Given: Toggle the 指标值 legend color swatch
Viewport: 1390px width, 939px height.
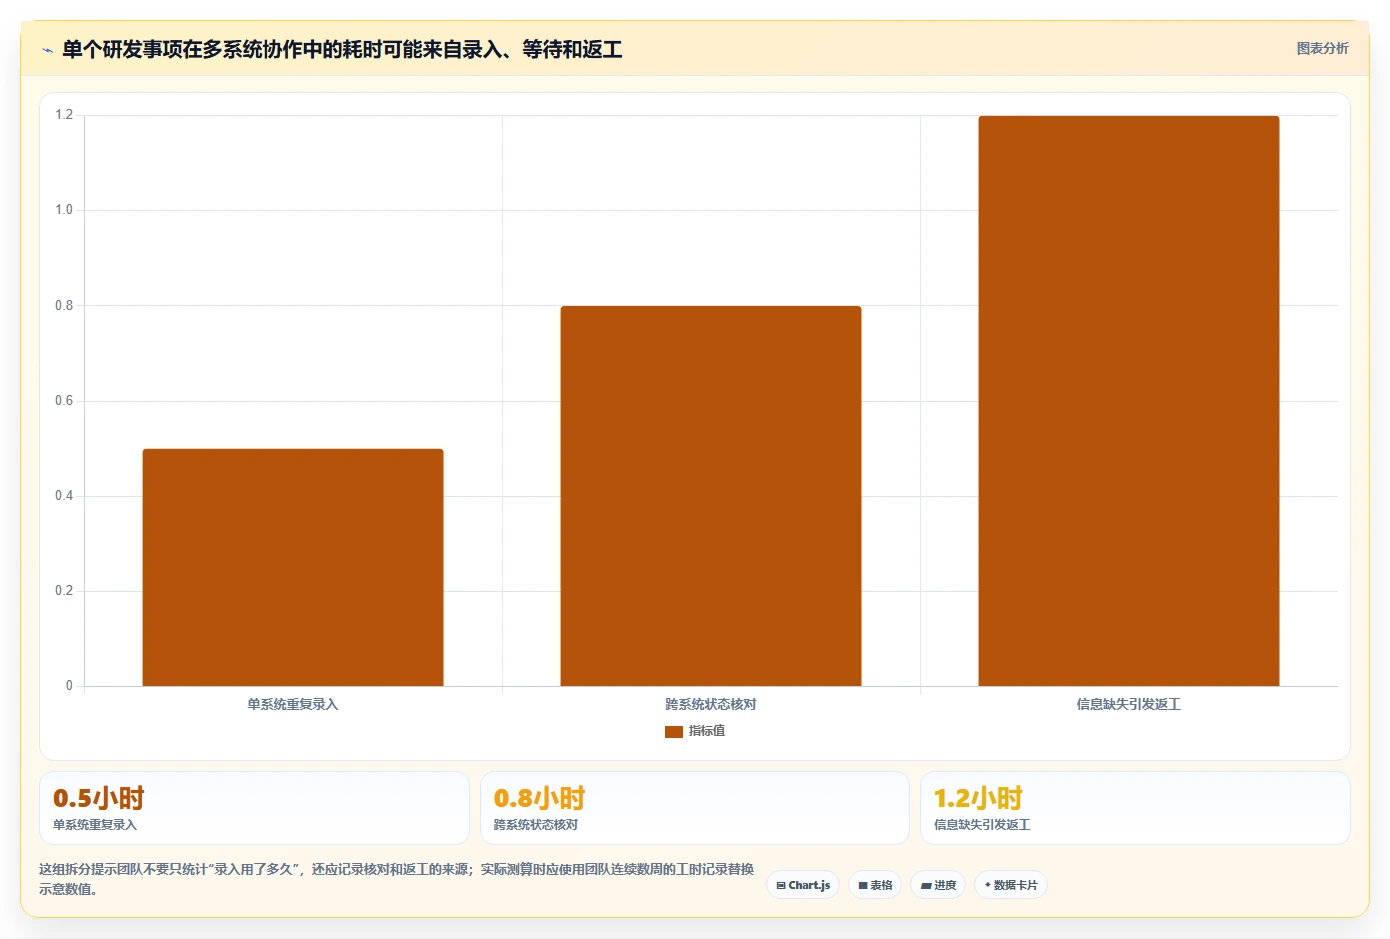Looking at the screenshot, I should click(674, 731).
